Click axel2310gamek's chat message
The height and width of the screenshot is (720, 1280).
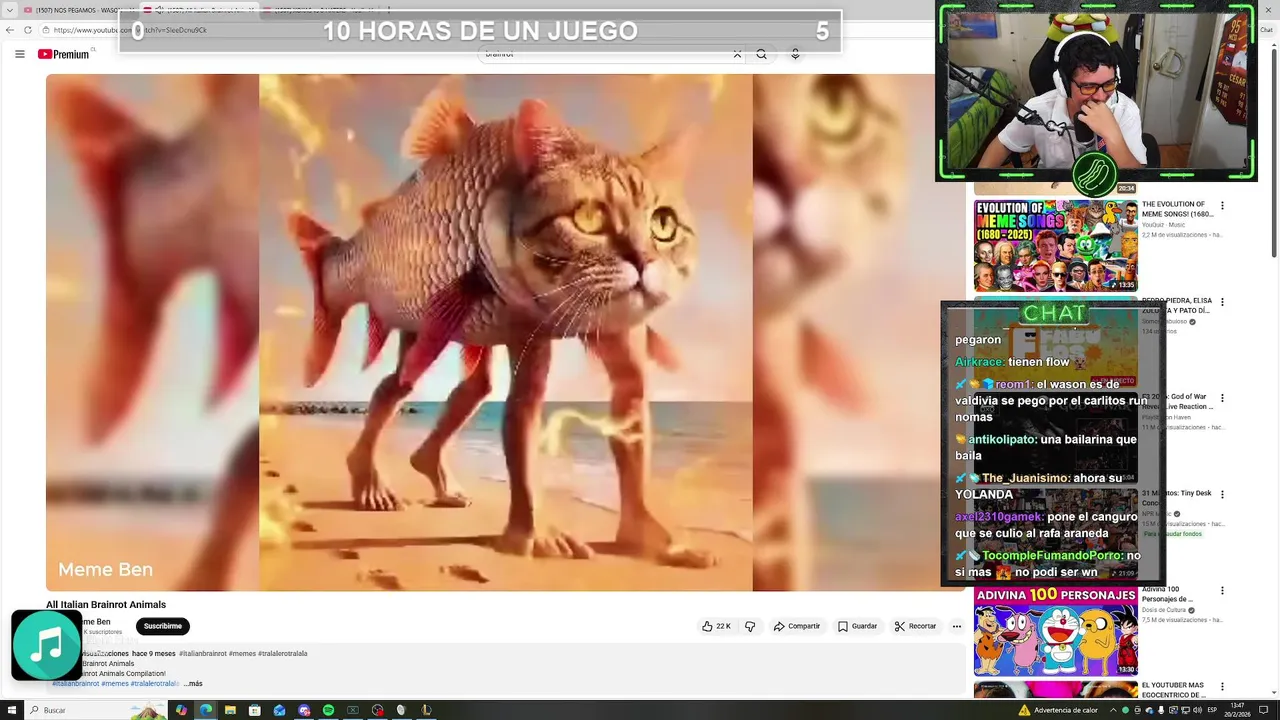pos(1048,525)
